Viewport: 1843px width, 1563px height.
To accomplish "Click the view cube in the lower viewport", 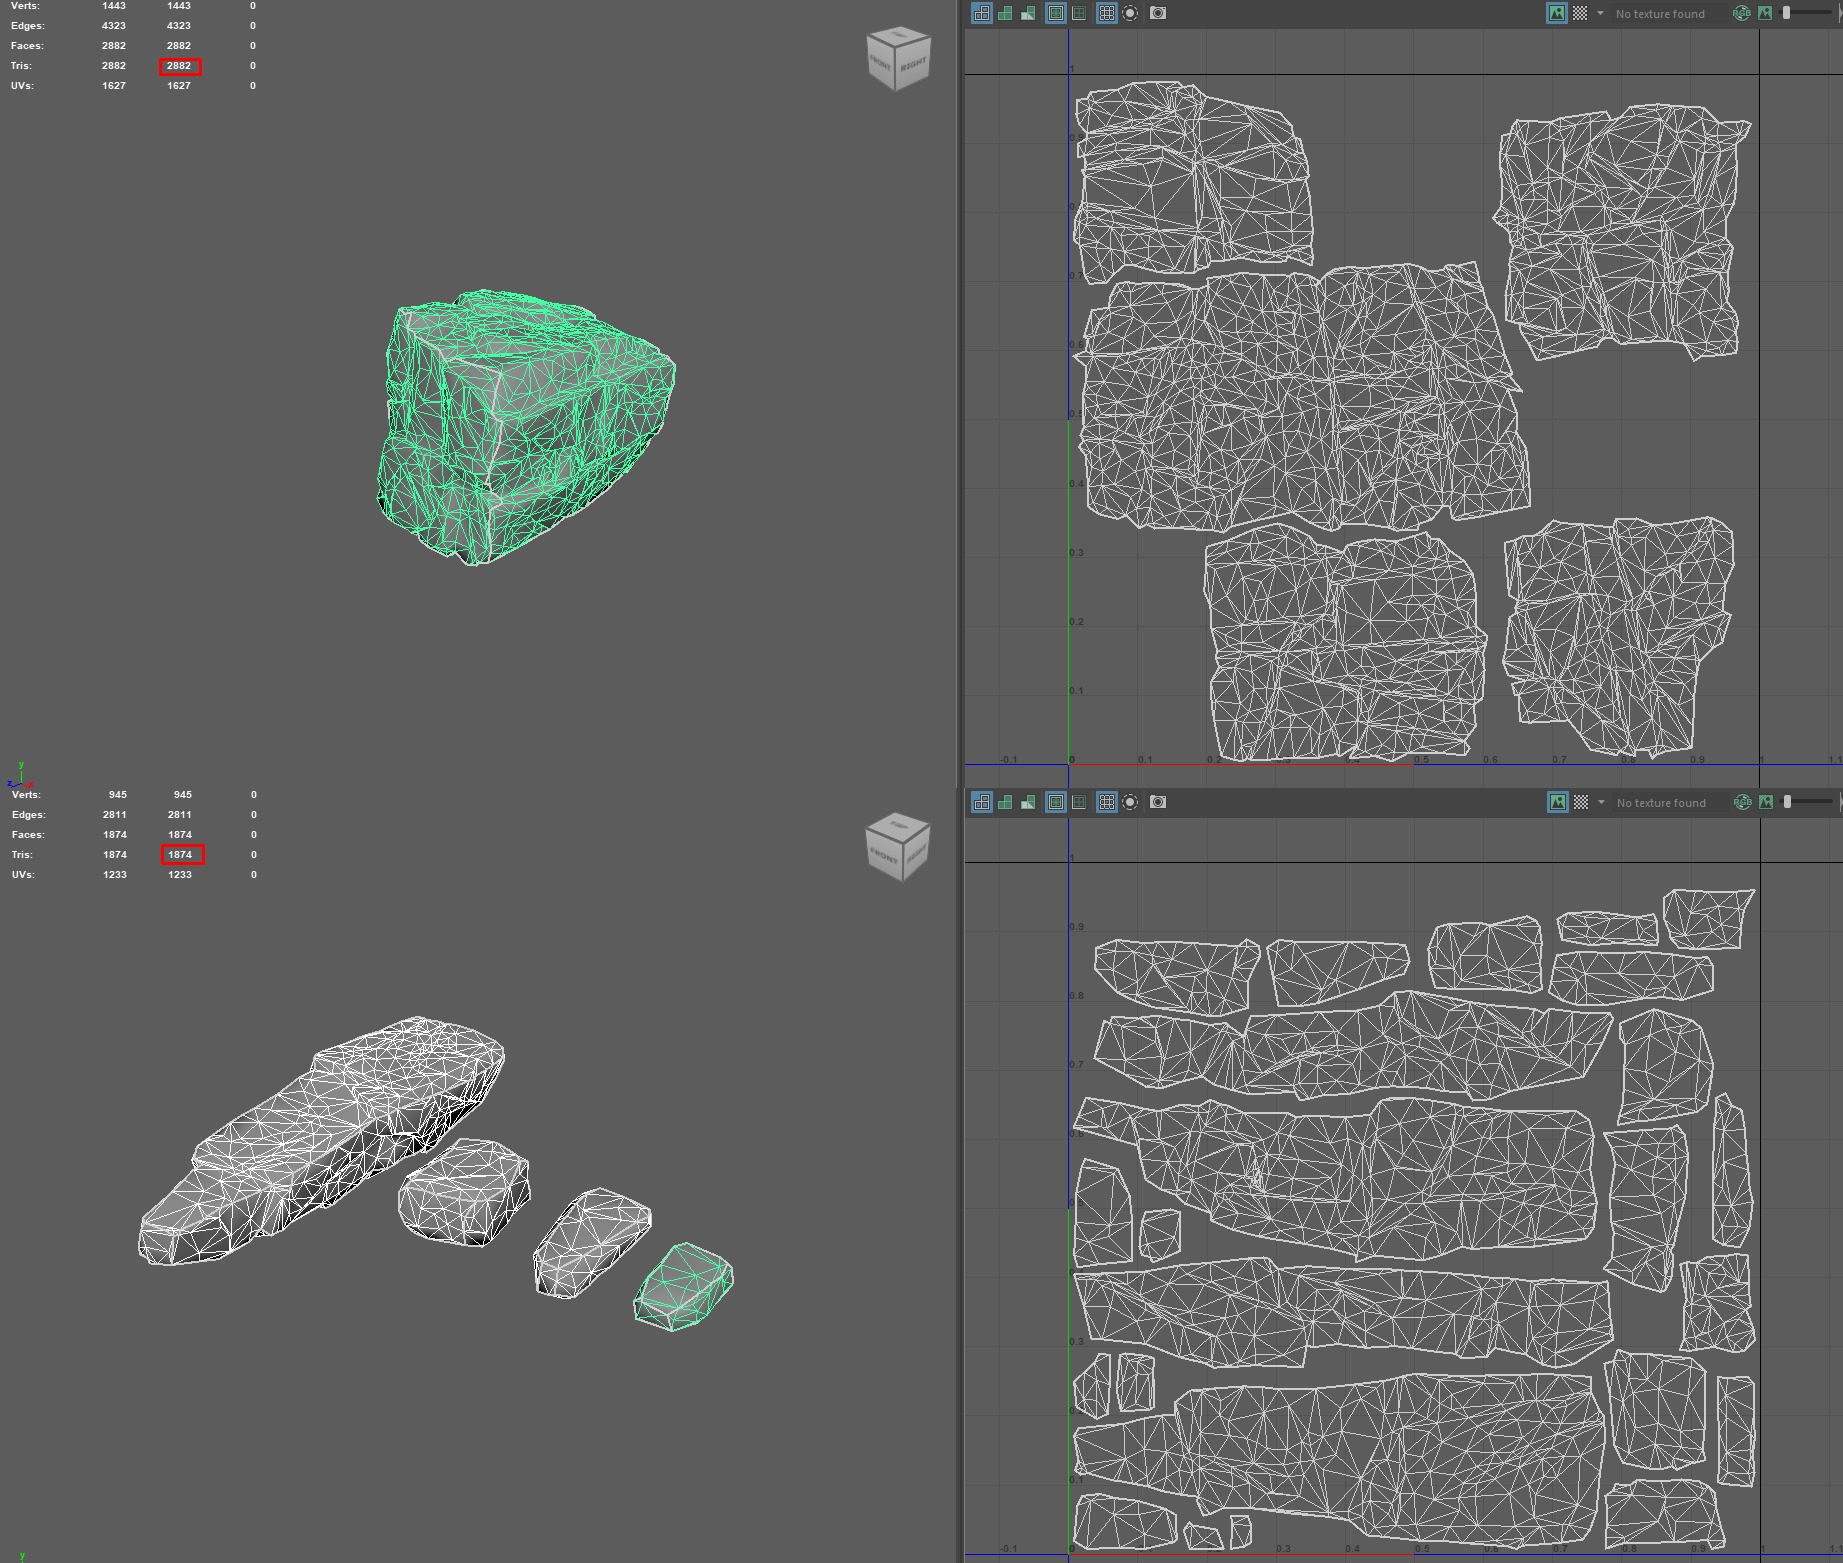I will click(x=898, y=847).
